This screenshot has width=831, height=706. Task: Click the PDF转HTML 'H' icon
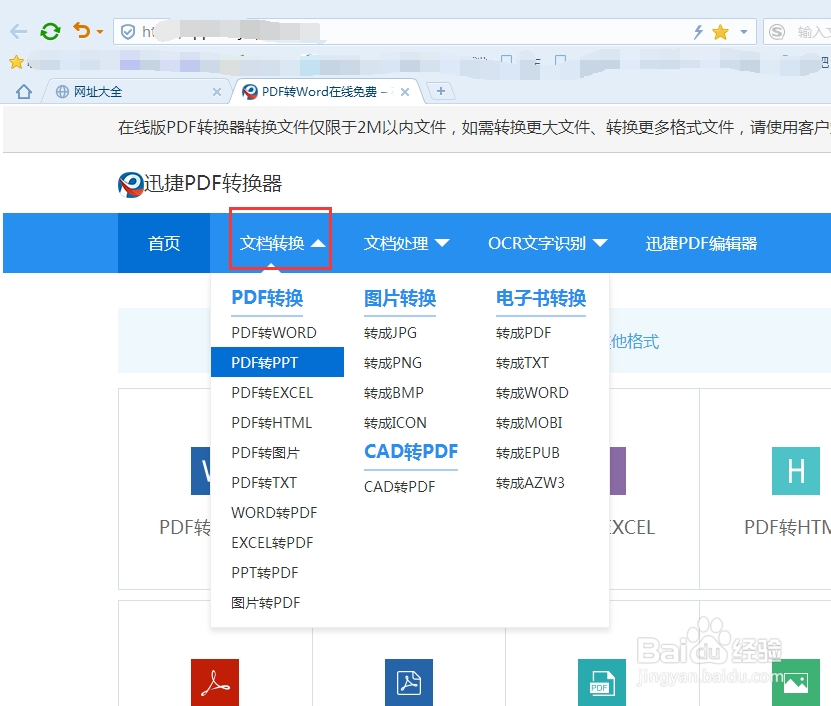(795, 471)
